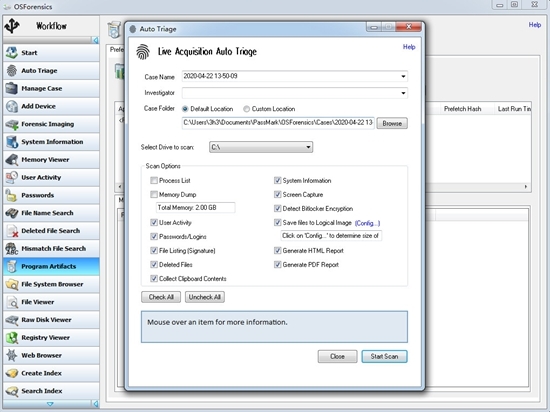The width and height of the screenshot is (550, 412).
Task: Click the fingerprint icon in Live Acquisition header
Action: (143, 52)
